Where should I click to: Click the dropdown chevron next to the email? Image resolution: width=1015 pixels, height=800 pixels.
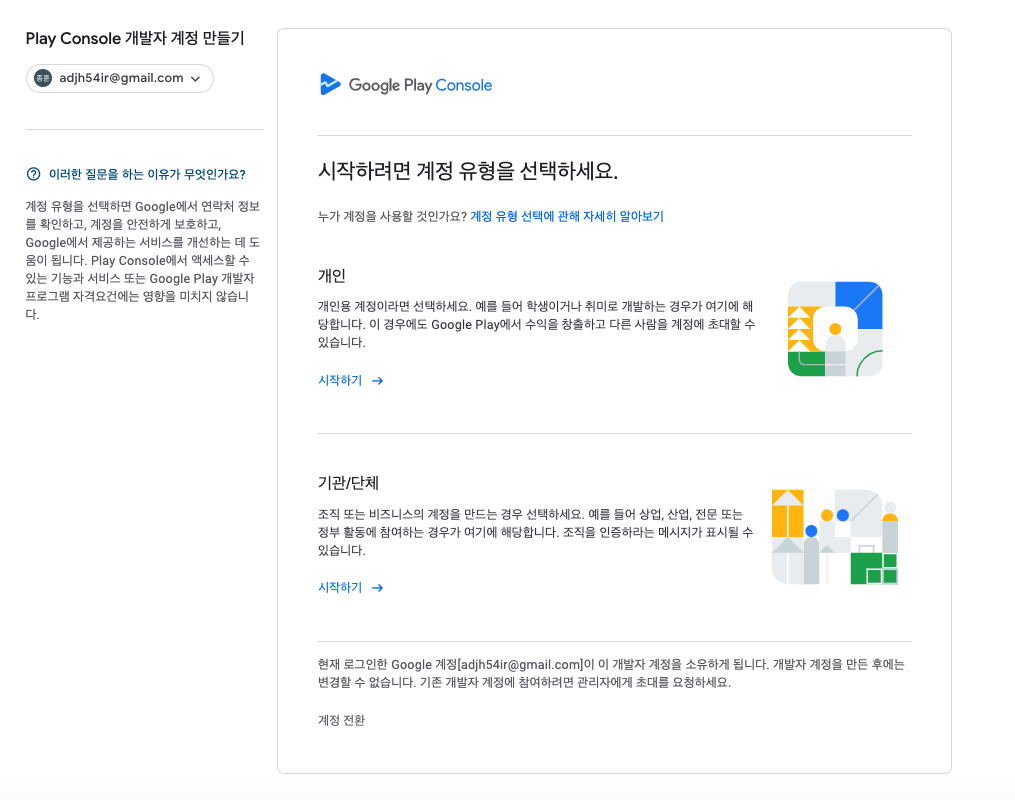195,79
